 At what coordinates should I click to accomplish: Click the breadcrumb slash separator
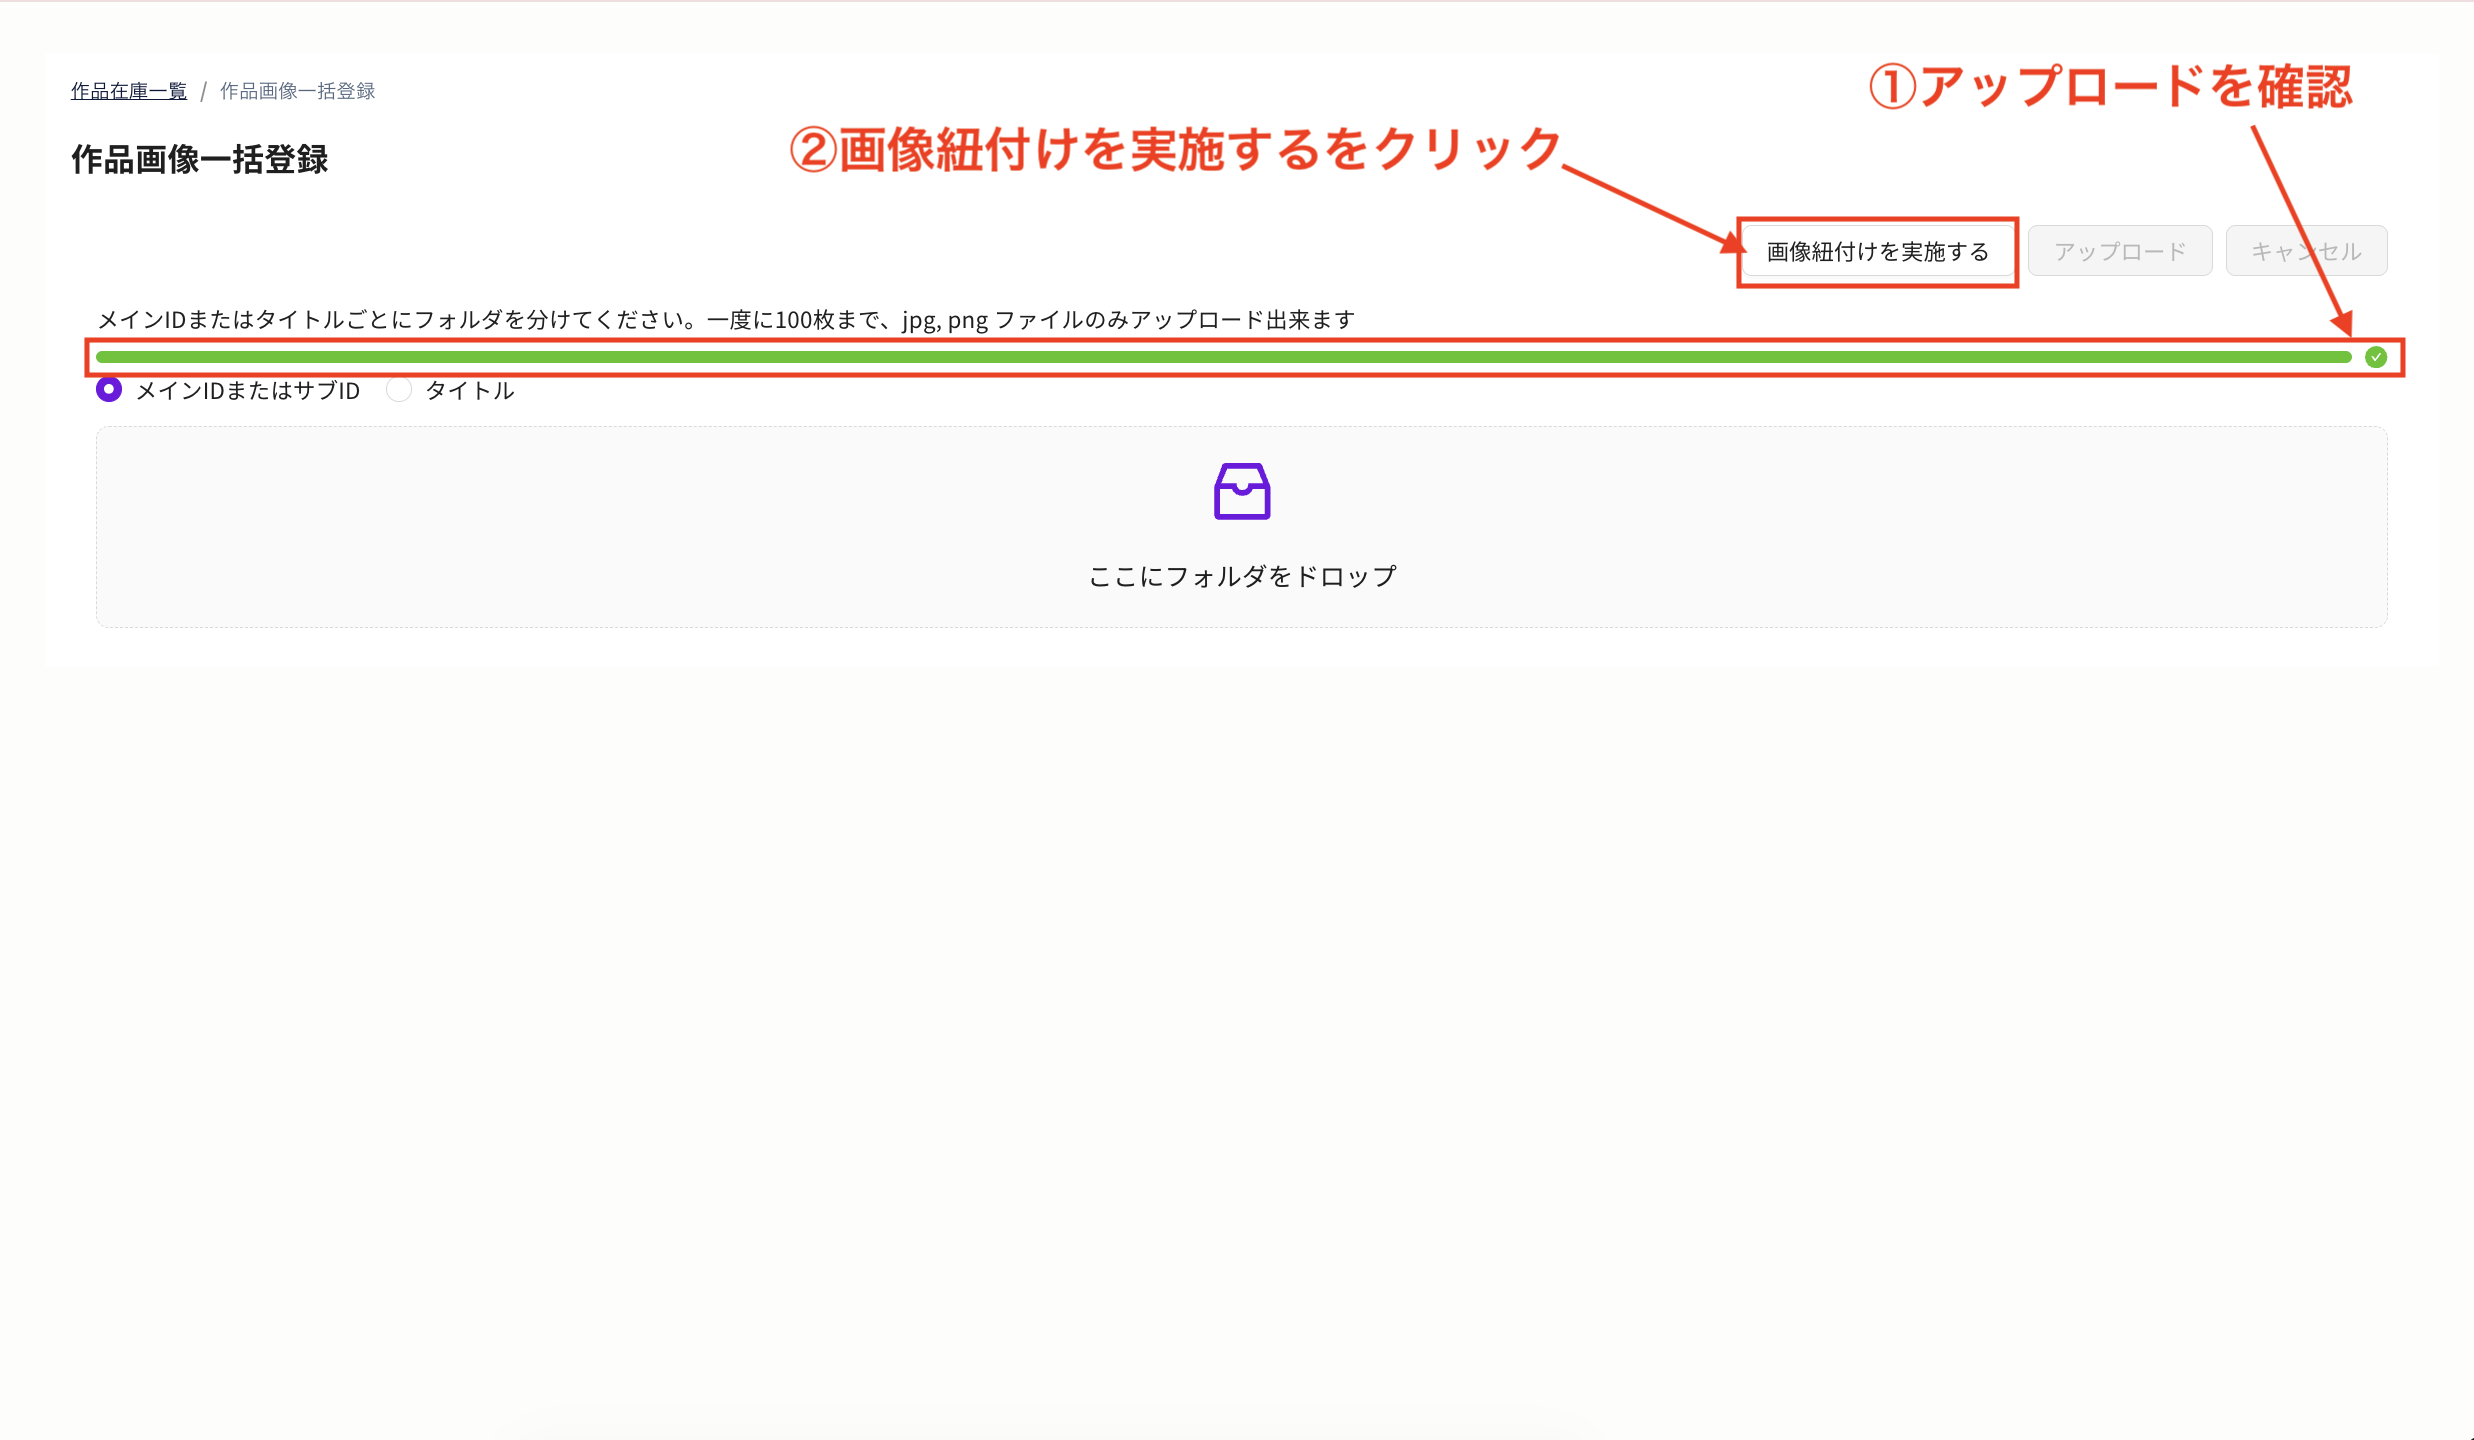coord(203,91)
